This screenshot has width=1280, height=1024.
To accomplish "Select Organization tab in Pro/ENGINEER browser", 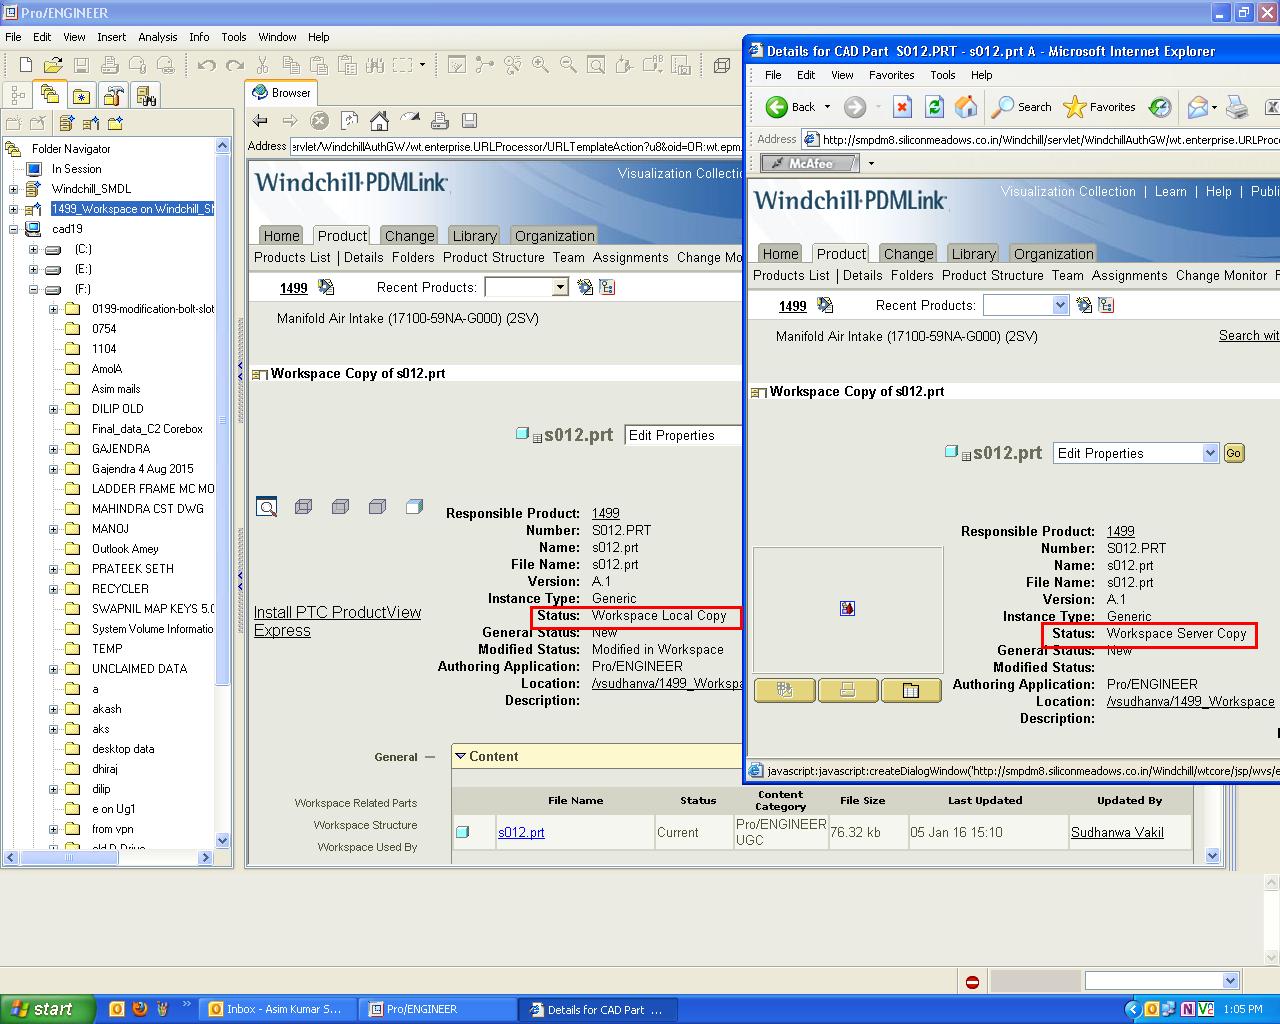I will (554, 236).
